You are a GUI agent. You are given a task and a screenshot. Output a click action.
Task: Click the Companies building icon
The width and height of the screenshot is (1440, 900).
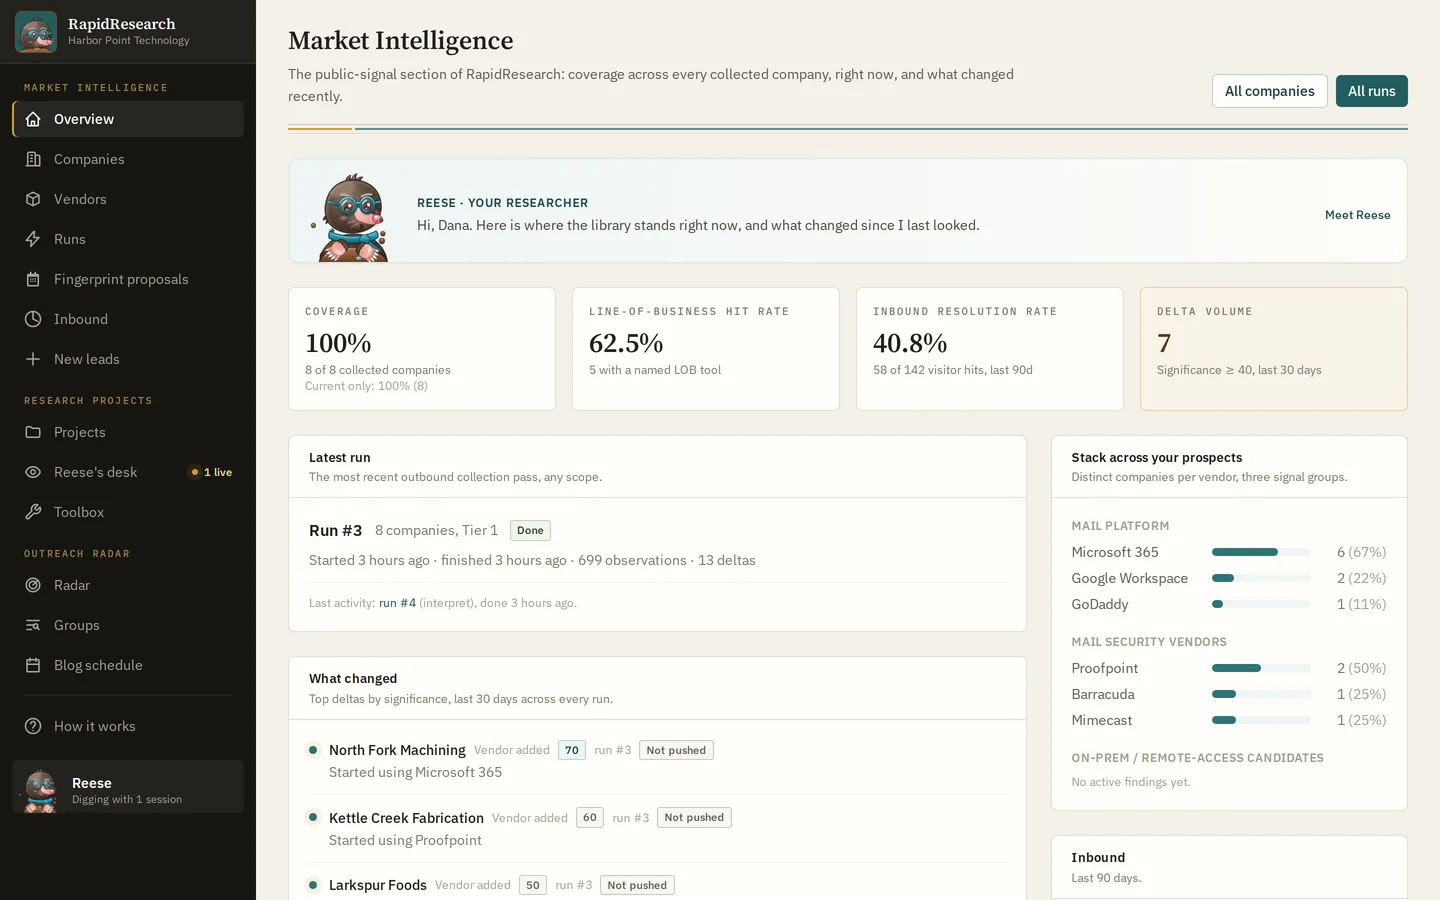point(33,159)
